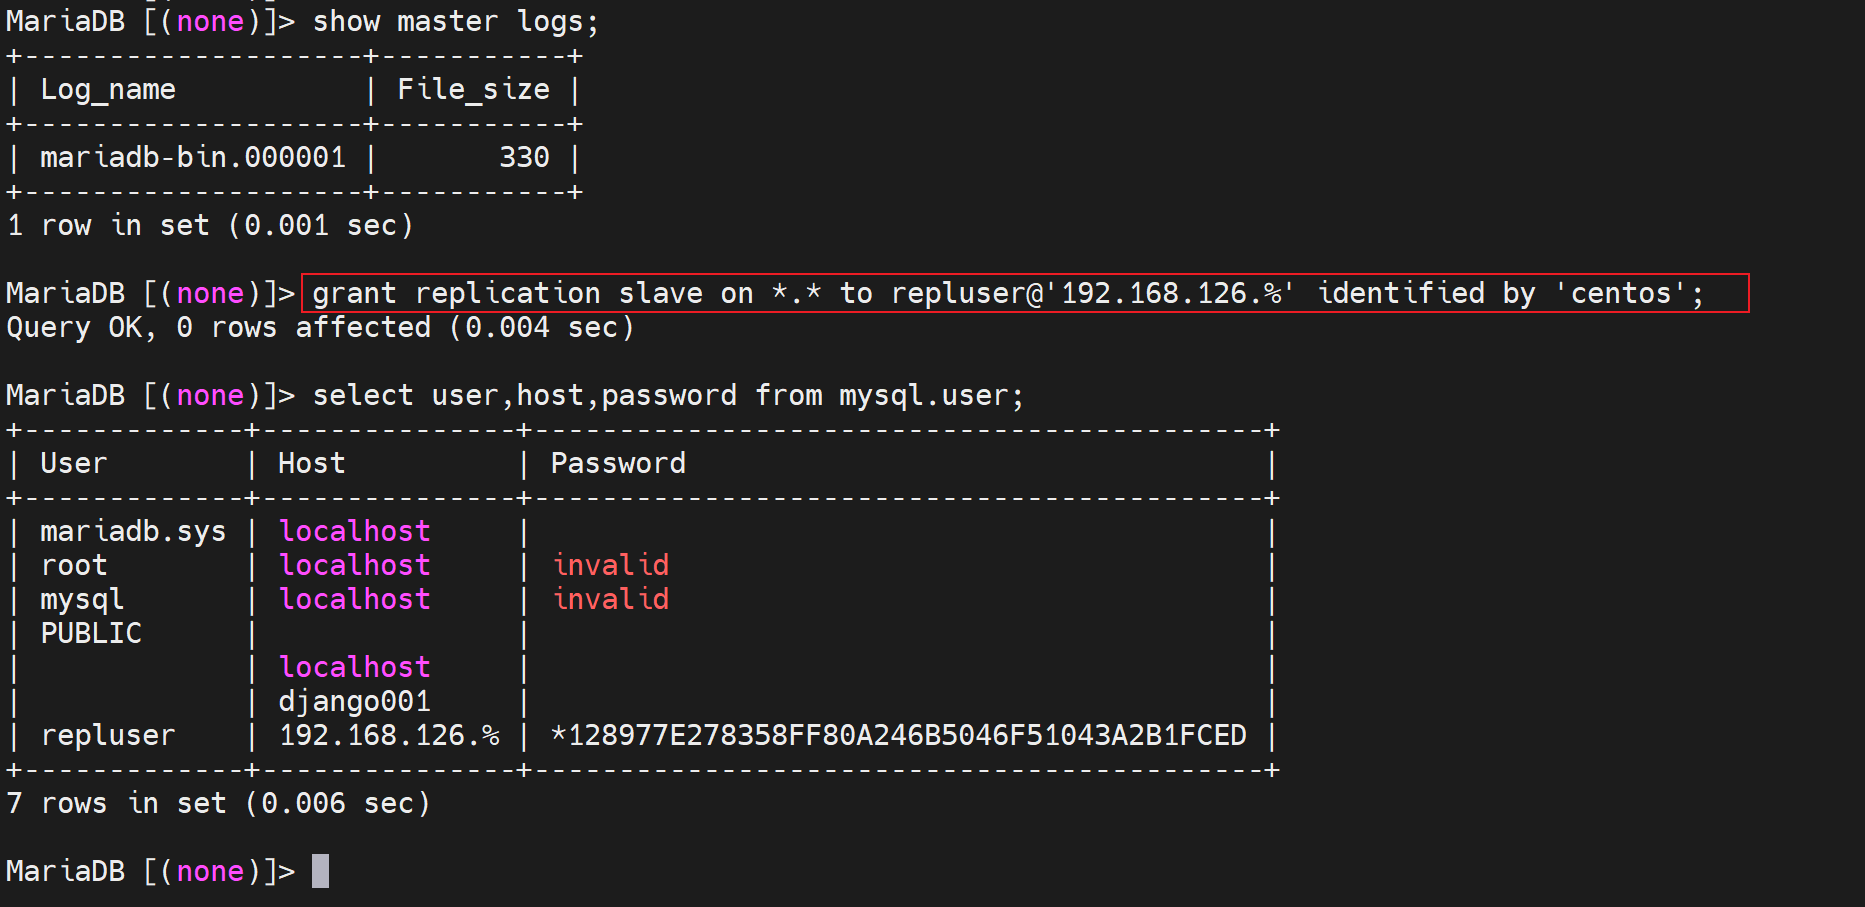Click the repluser entry in the User column

108,736
